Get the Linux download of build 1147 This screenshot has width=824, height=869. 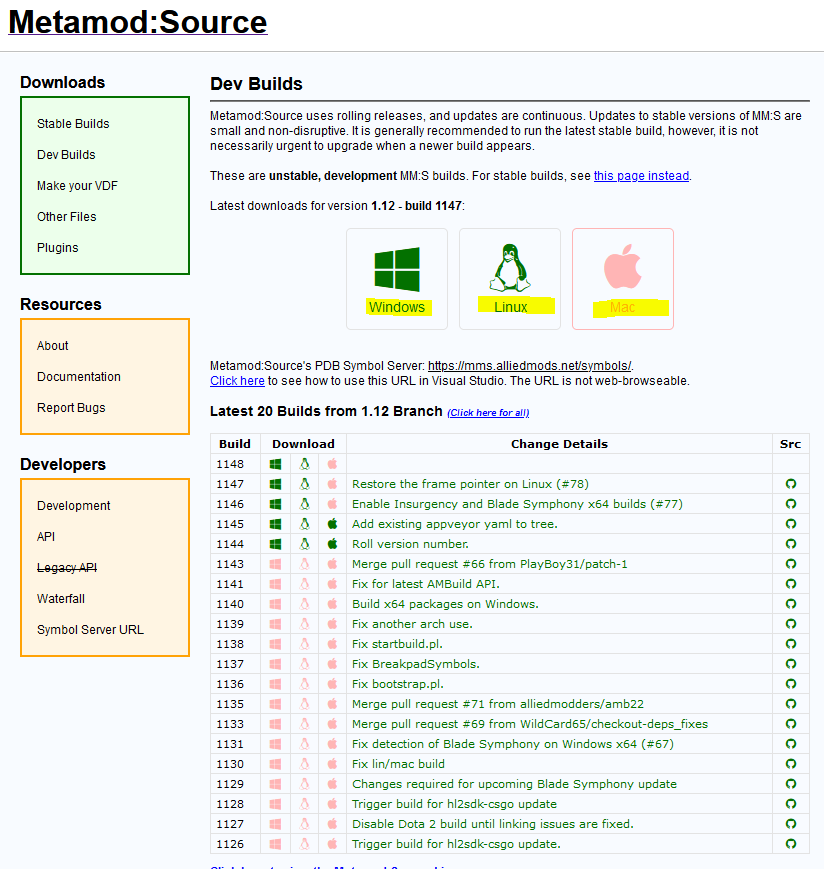coord(304,484)
